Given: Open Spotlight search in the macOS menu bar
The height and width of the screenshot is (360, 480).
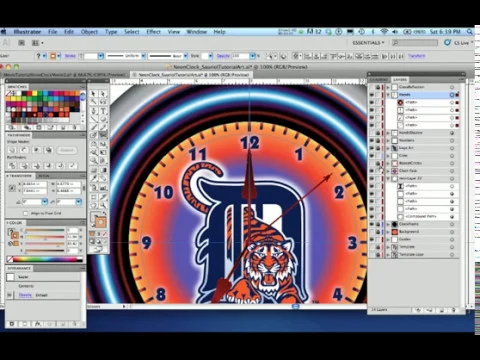Looking at the screenshot, I should click(x=469, y=32).
